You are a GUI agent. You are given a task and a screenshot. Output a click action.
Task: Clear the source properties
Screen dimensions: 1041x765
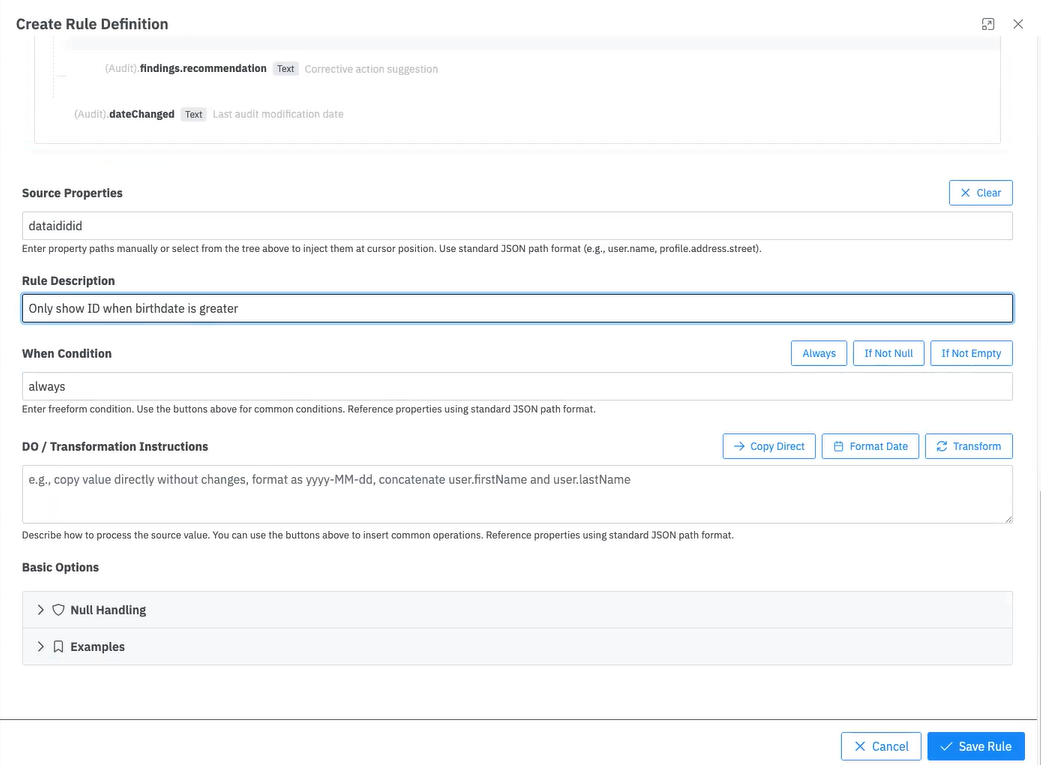[x=980, y=193]
